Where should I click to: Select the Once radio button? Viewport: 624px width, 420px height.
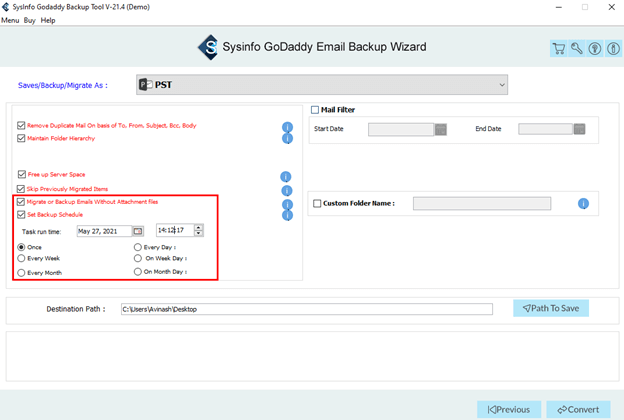click(x=21, y=247)
